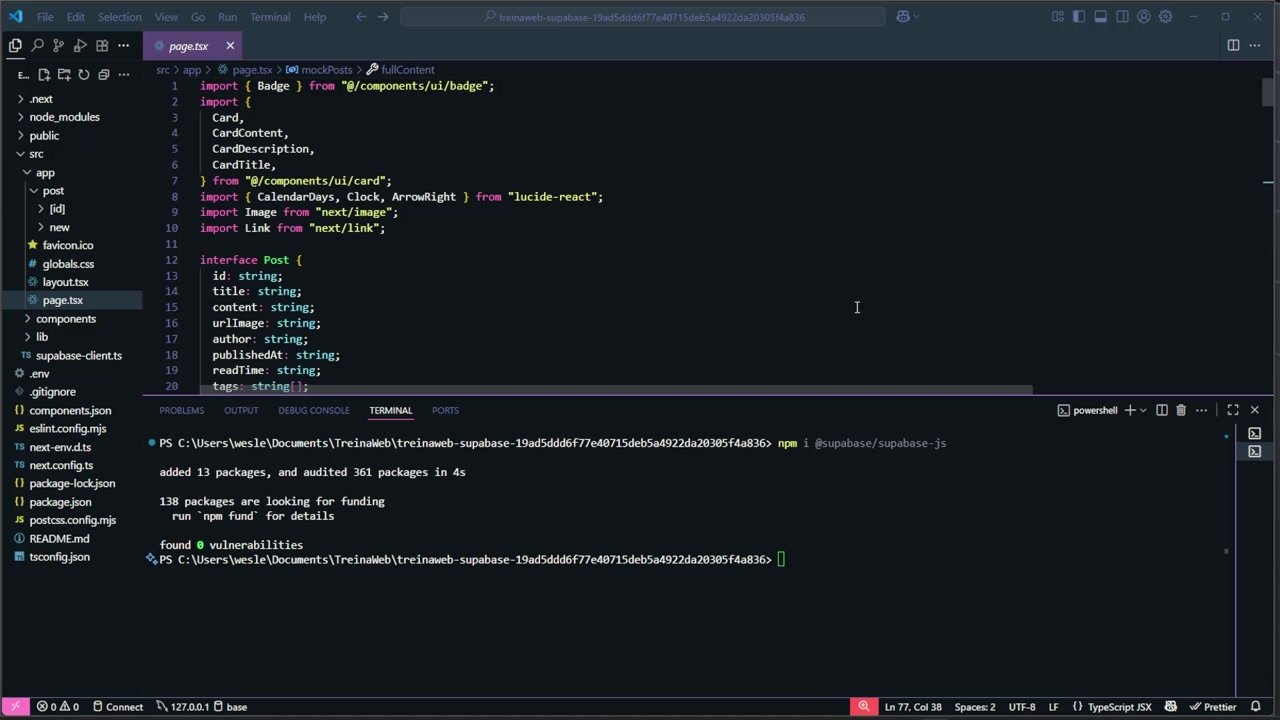Toggle the bottom panel visibility
The width and height of the screenshot is (1280, 720).
(x=1100, y=17)
